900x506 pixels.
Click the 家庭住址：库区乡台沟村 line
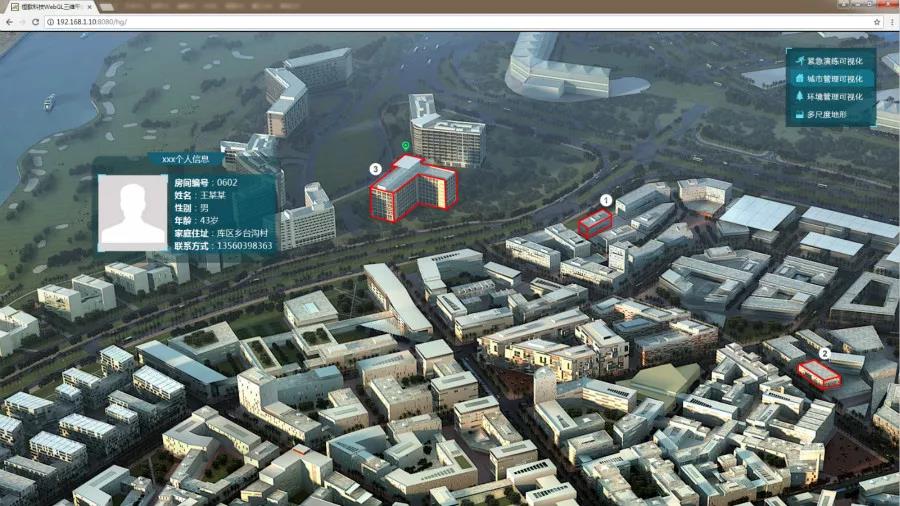click(221, 233)
